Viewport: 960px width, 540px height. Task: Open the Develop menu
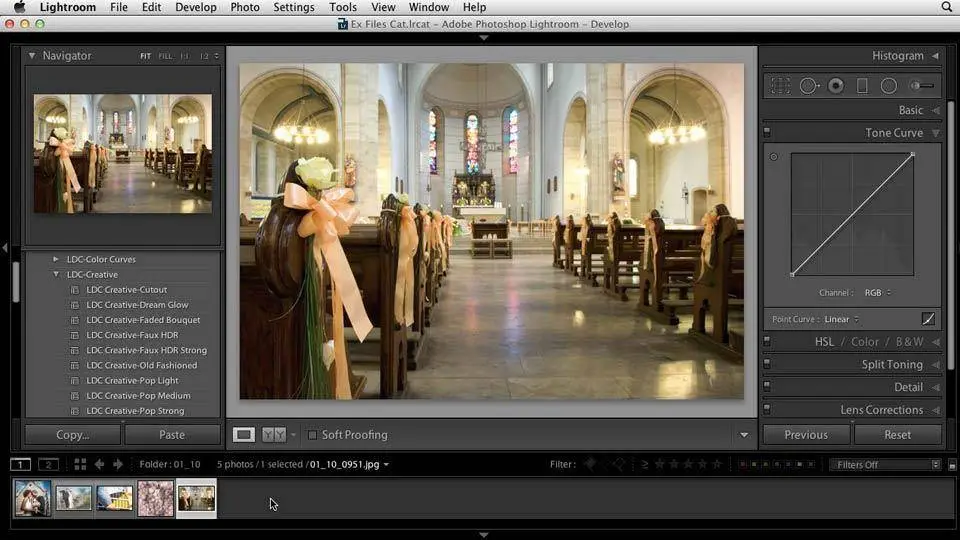pos(195,7)
